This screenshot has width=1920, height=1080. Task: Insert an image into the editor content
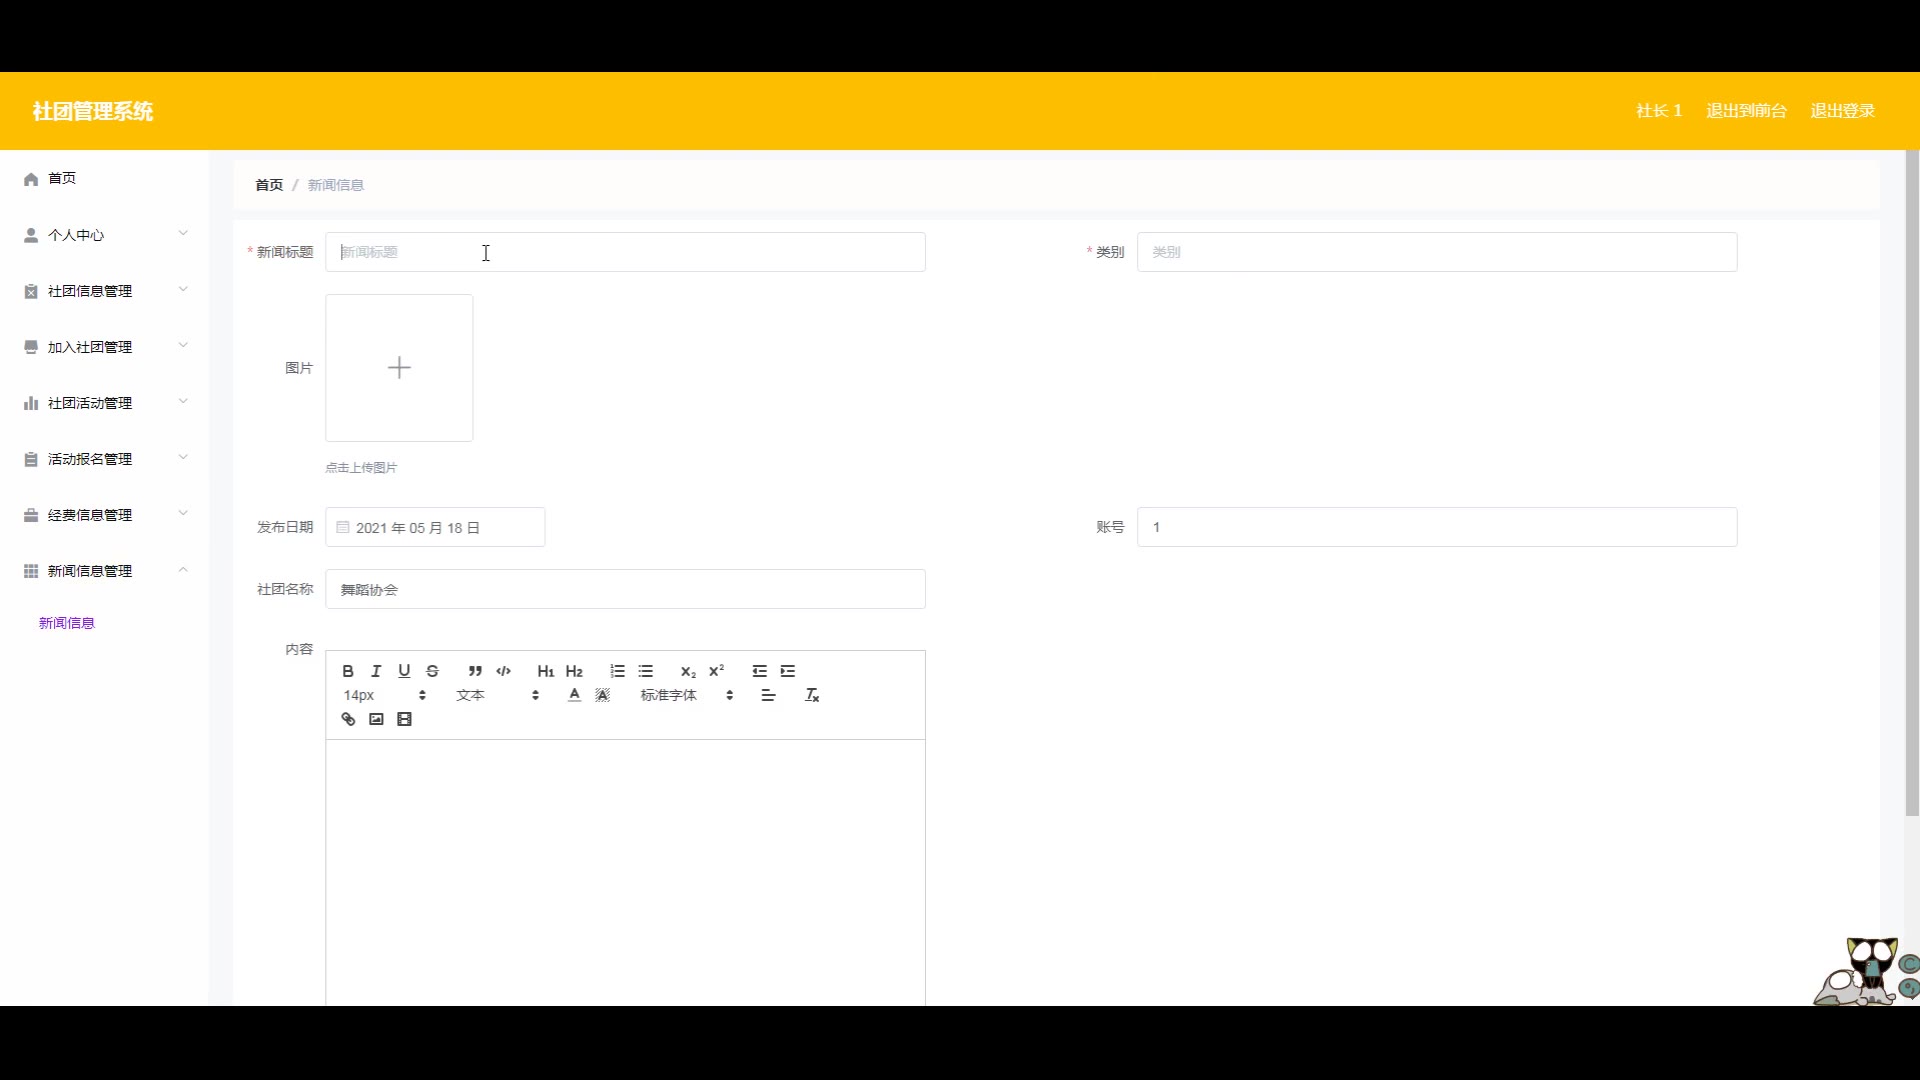coord(376,719)
